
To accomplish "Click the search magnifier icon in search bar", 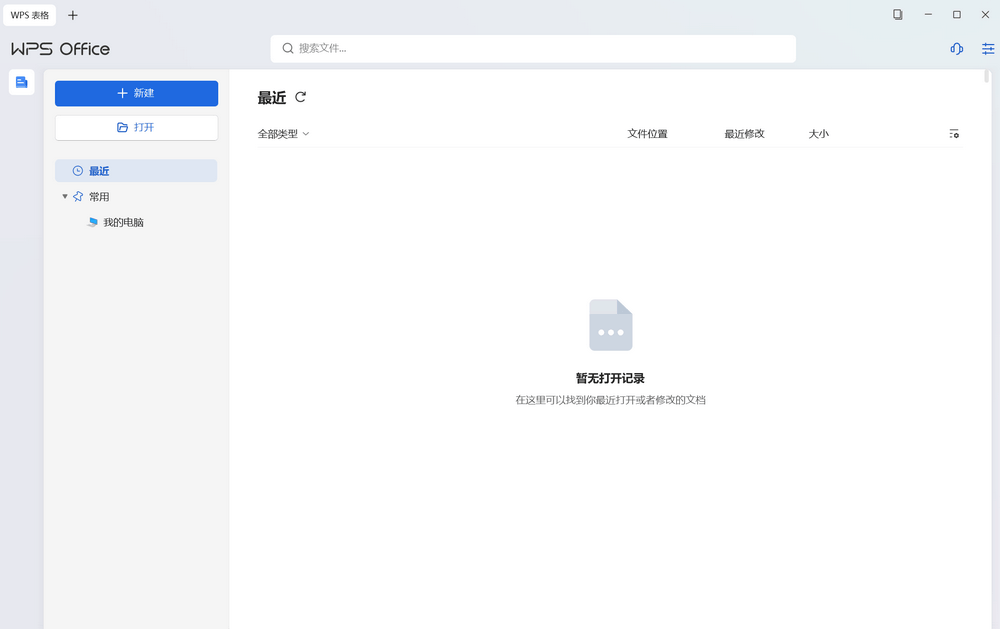I will coord(288,48).
